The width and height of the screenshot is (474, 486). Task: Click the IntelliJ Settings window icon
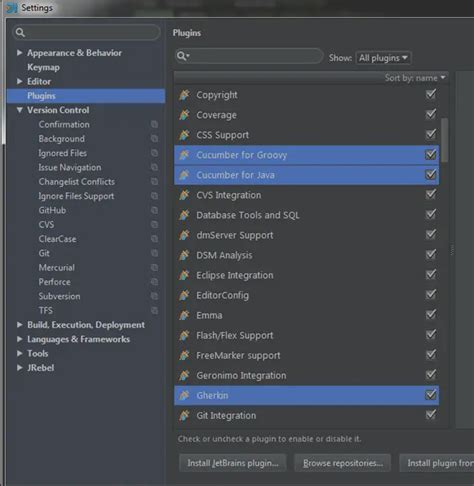(x=12, y=7)
